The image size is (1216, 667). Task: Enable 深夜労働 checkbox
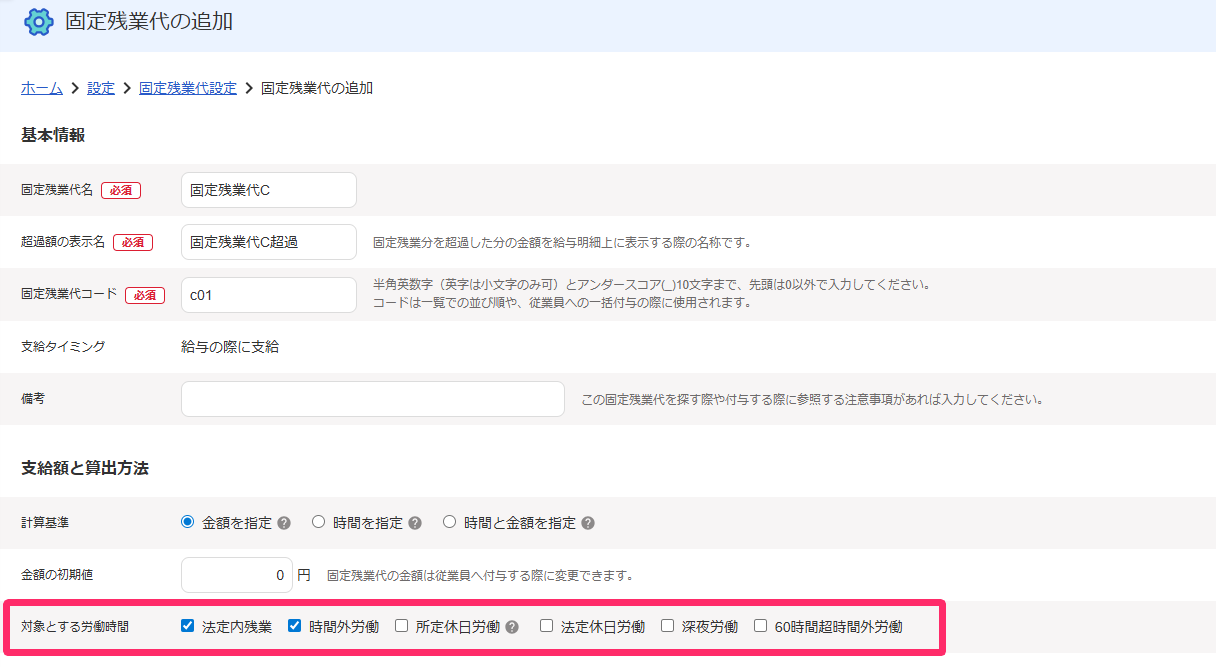667,626
